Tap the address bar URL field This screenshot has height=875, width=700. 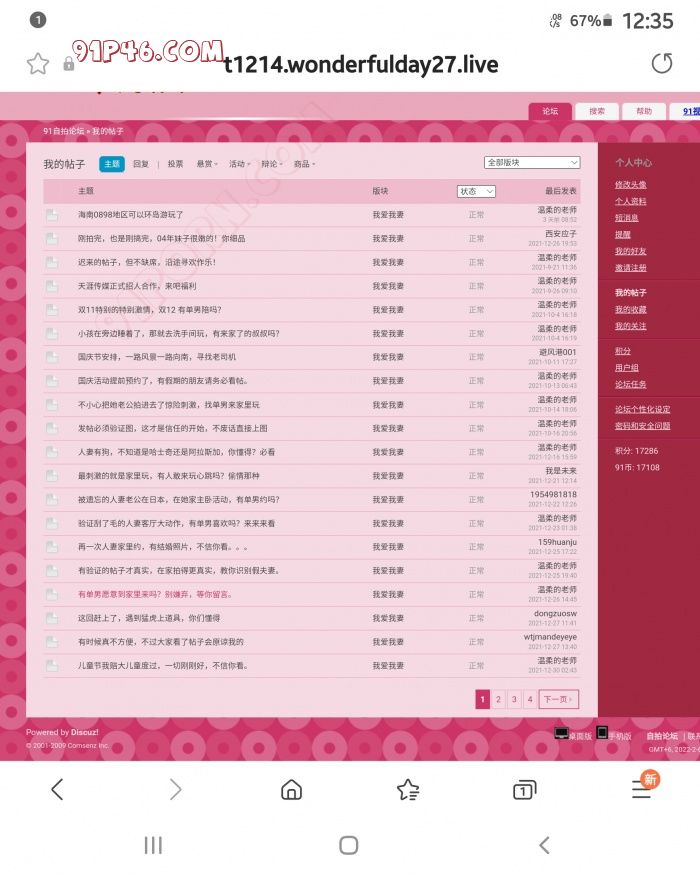pyautogui.click(x=360, y=65)
